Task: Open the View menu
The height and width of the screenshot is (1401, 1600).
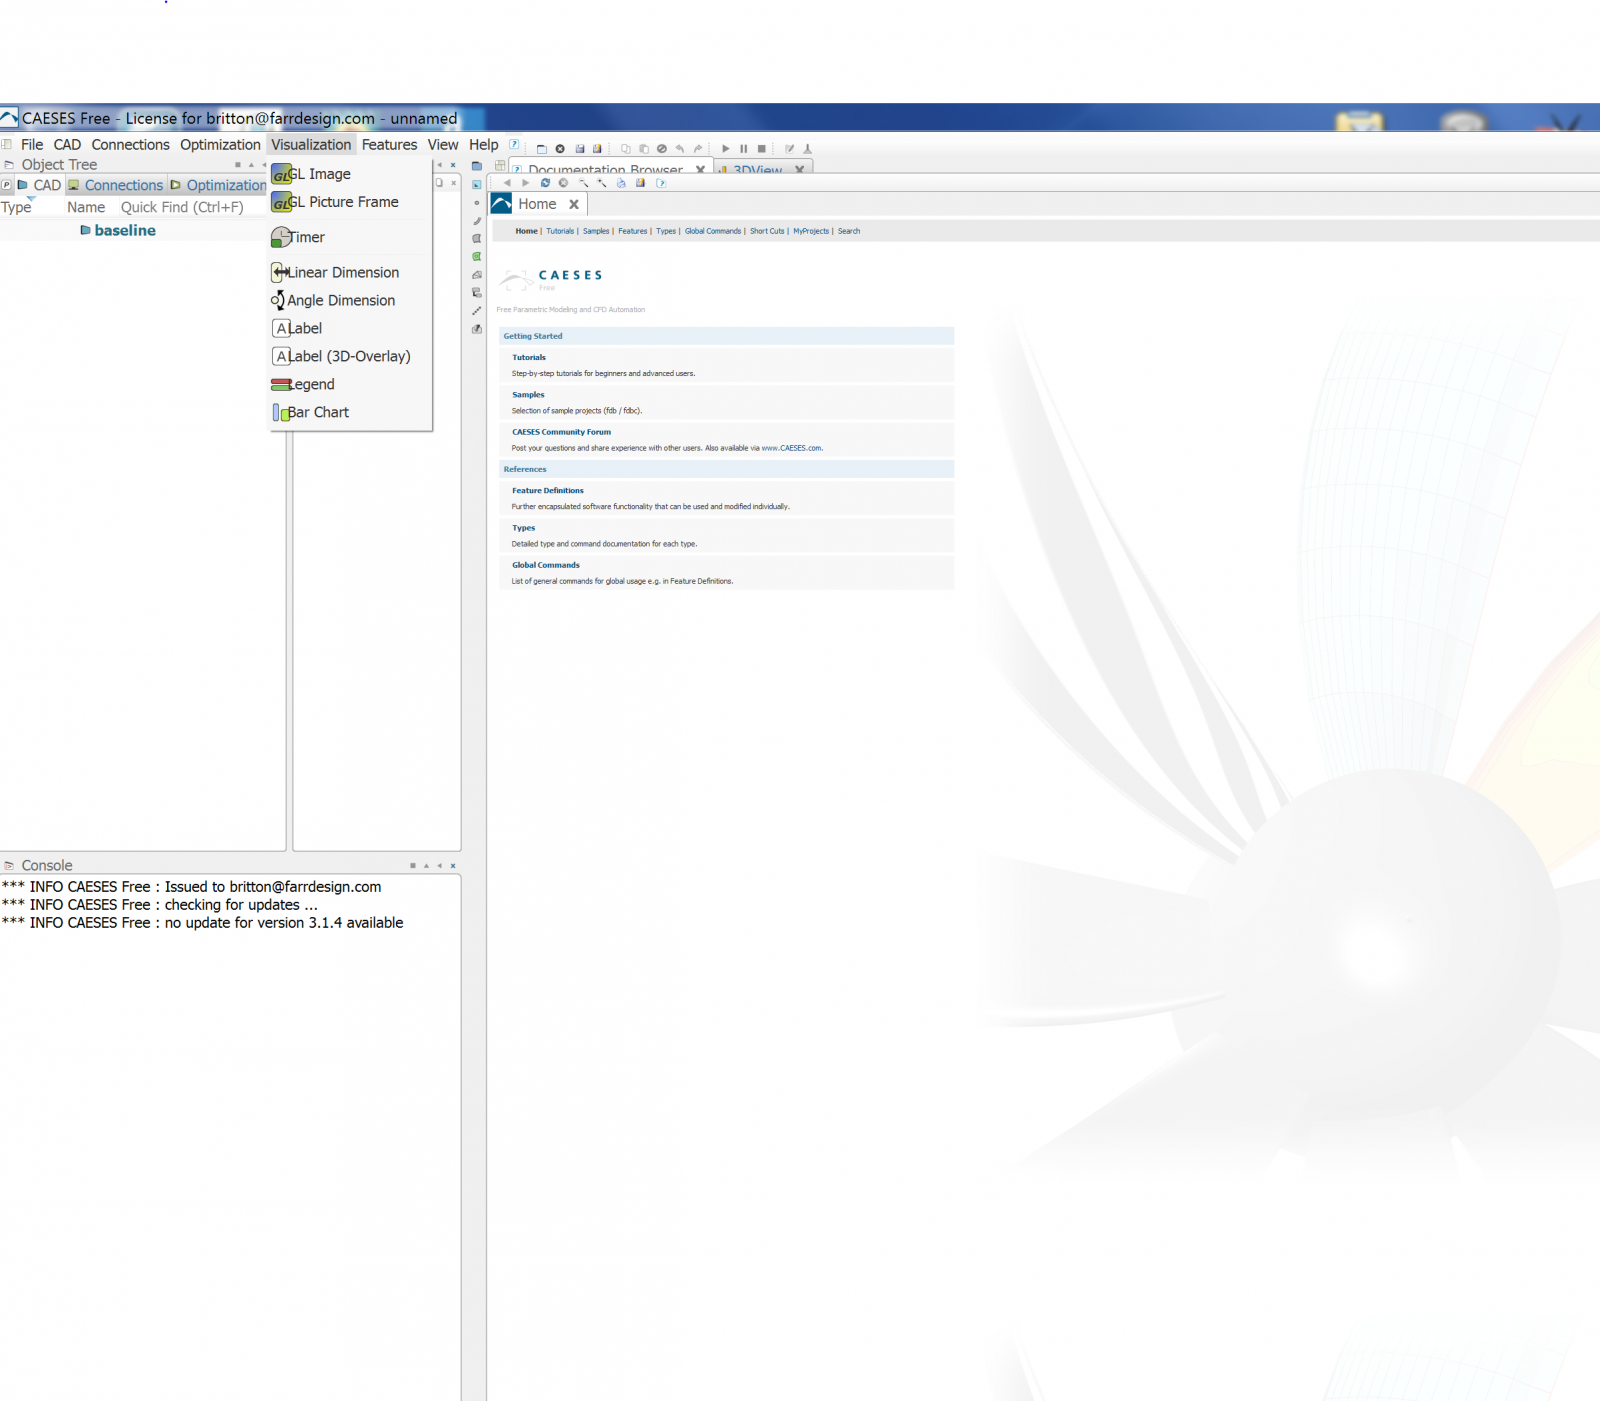Action: [x=443, y=145]
